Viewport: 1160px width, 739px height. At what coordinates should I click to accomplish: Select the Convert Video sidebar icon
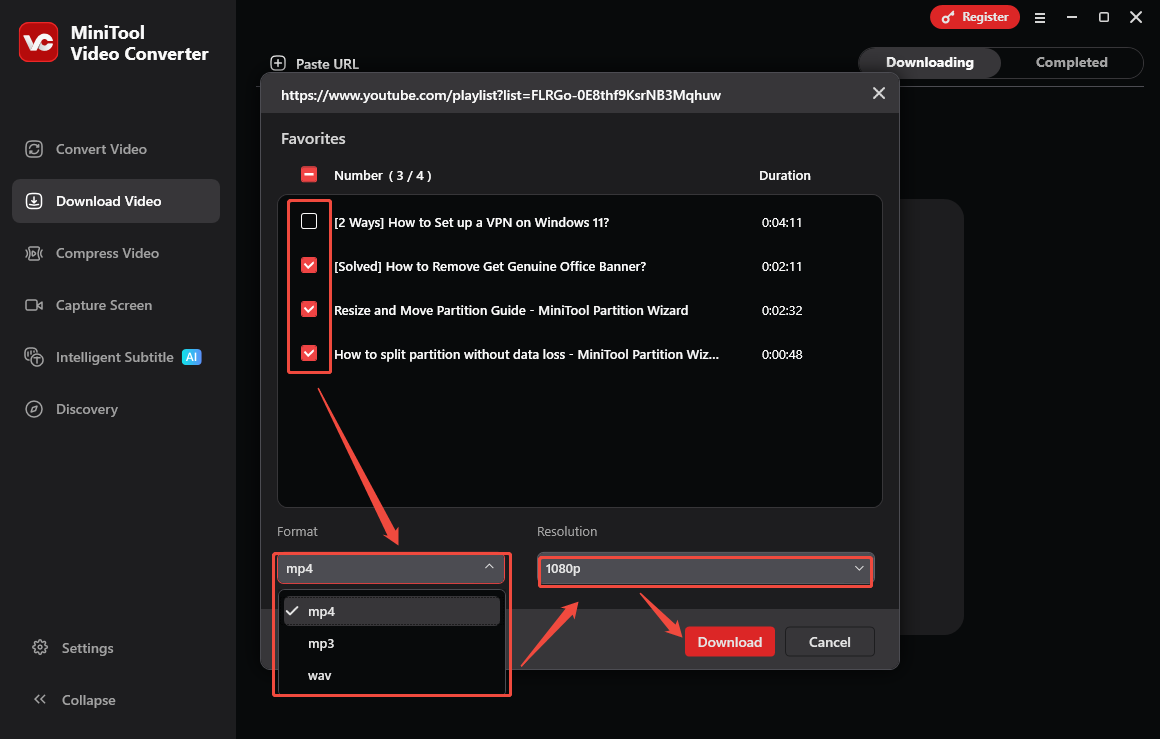point(34,148)
